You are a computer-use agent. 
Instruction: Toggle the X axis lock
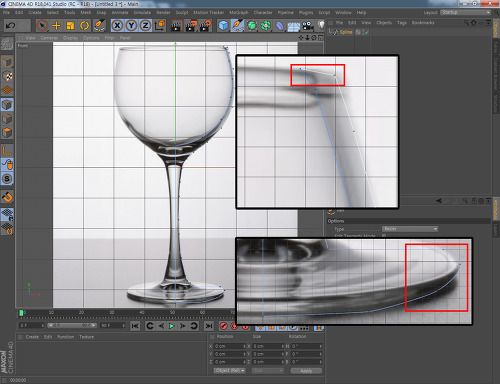(117, 26)
